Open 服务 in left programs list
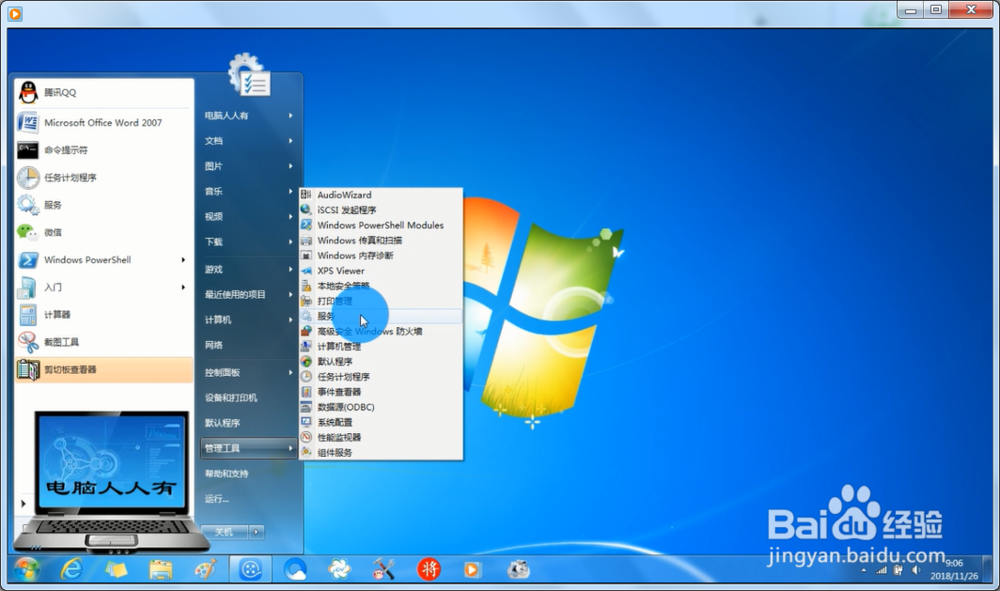 pos(104,205)
